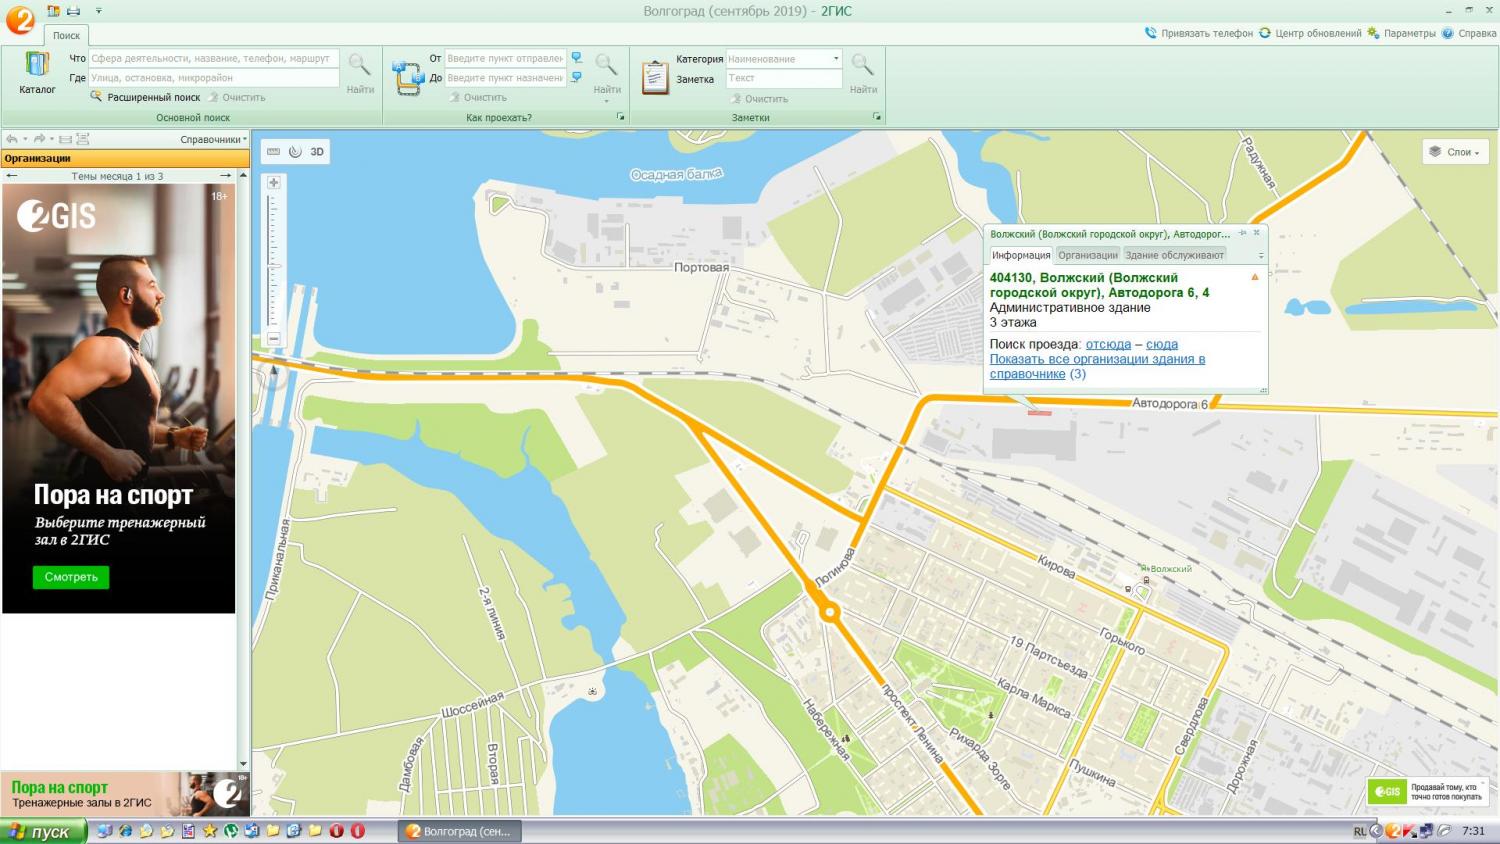Click the map rotation tool icon

295,152
